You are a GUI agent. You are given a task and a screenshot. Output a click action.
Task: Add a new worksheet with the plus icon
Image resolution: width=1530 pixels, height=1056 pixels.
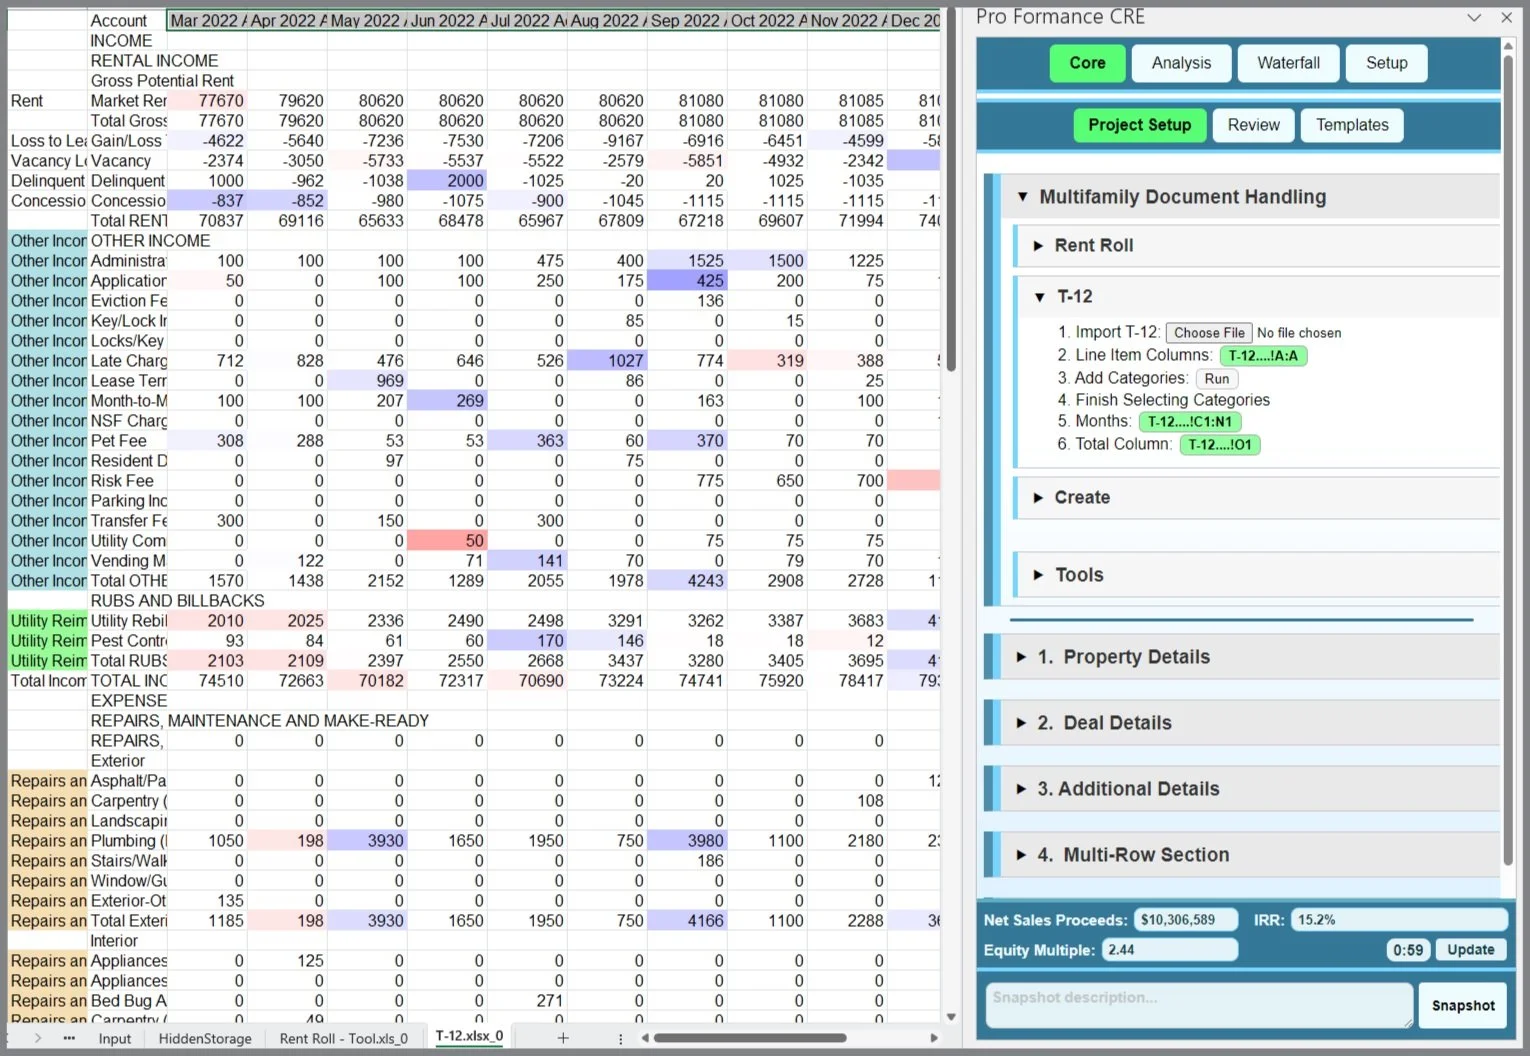[x=563, y=1037]
